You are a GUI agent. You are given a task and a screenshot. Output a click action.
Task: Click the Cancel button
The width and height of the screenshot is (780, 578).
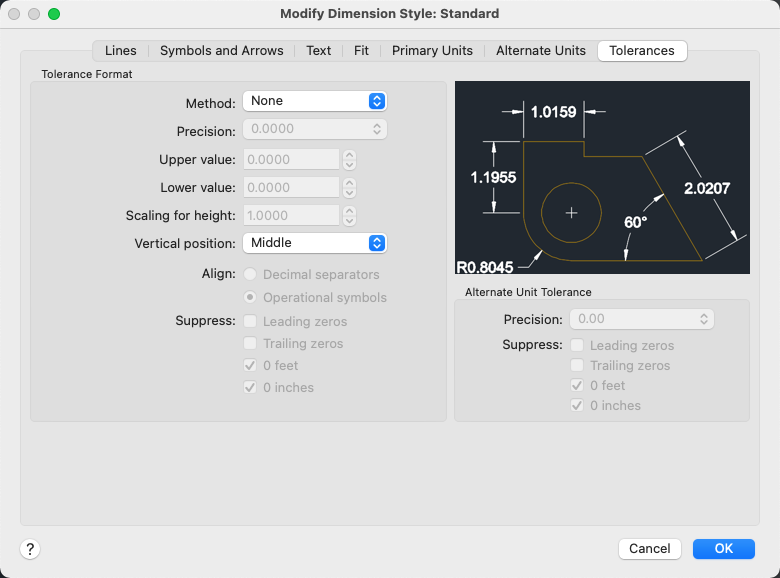point(650,548)
